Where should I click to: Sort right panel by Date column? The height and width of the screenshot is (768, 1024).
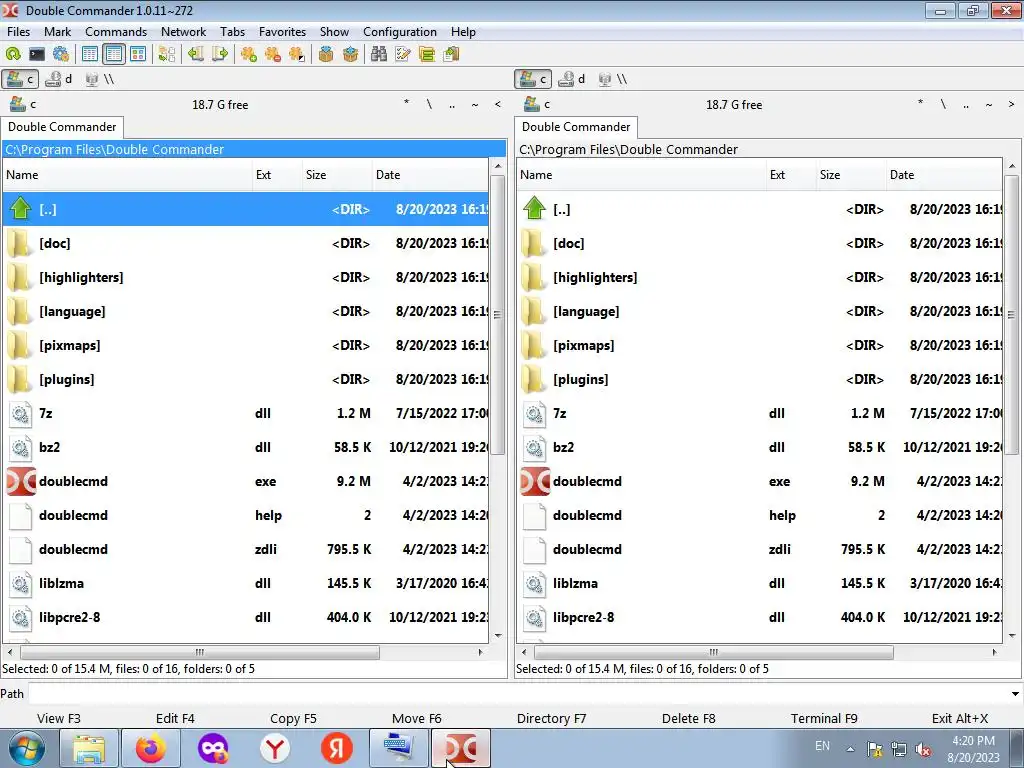944,175
